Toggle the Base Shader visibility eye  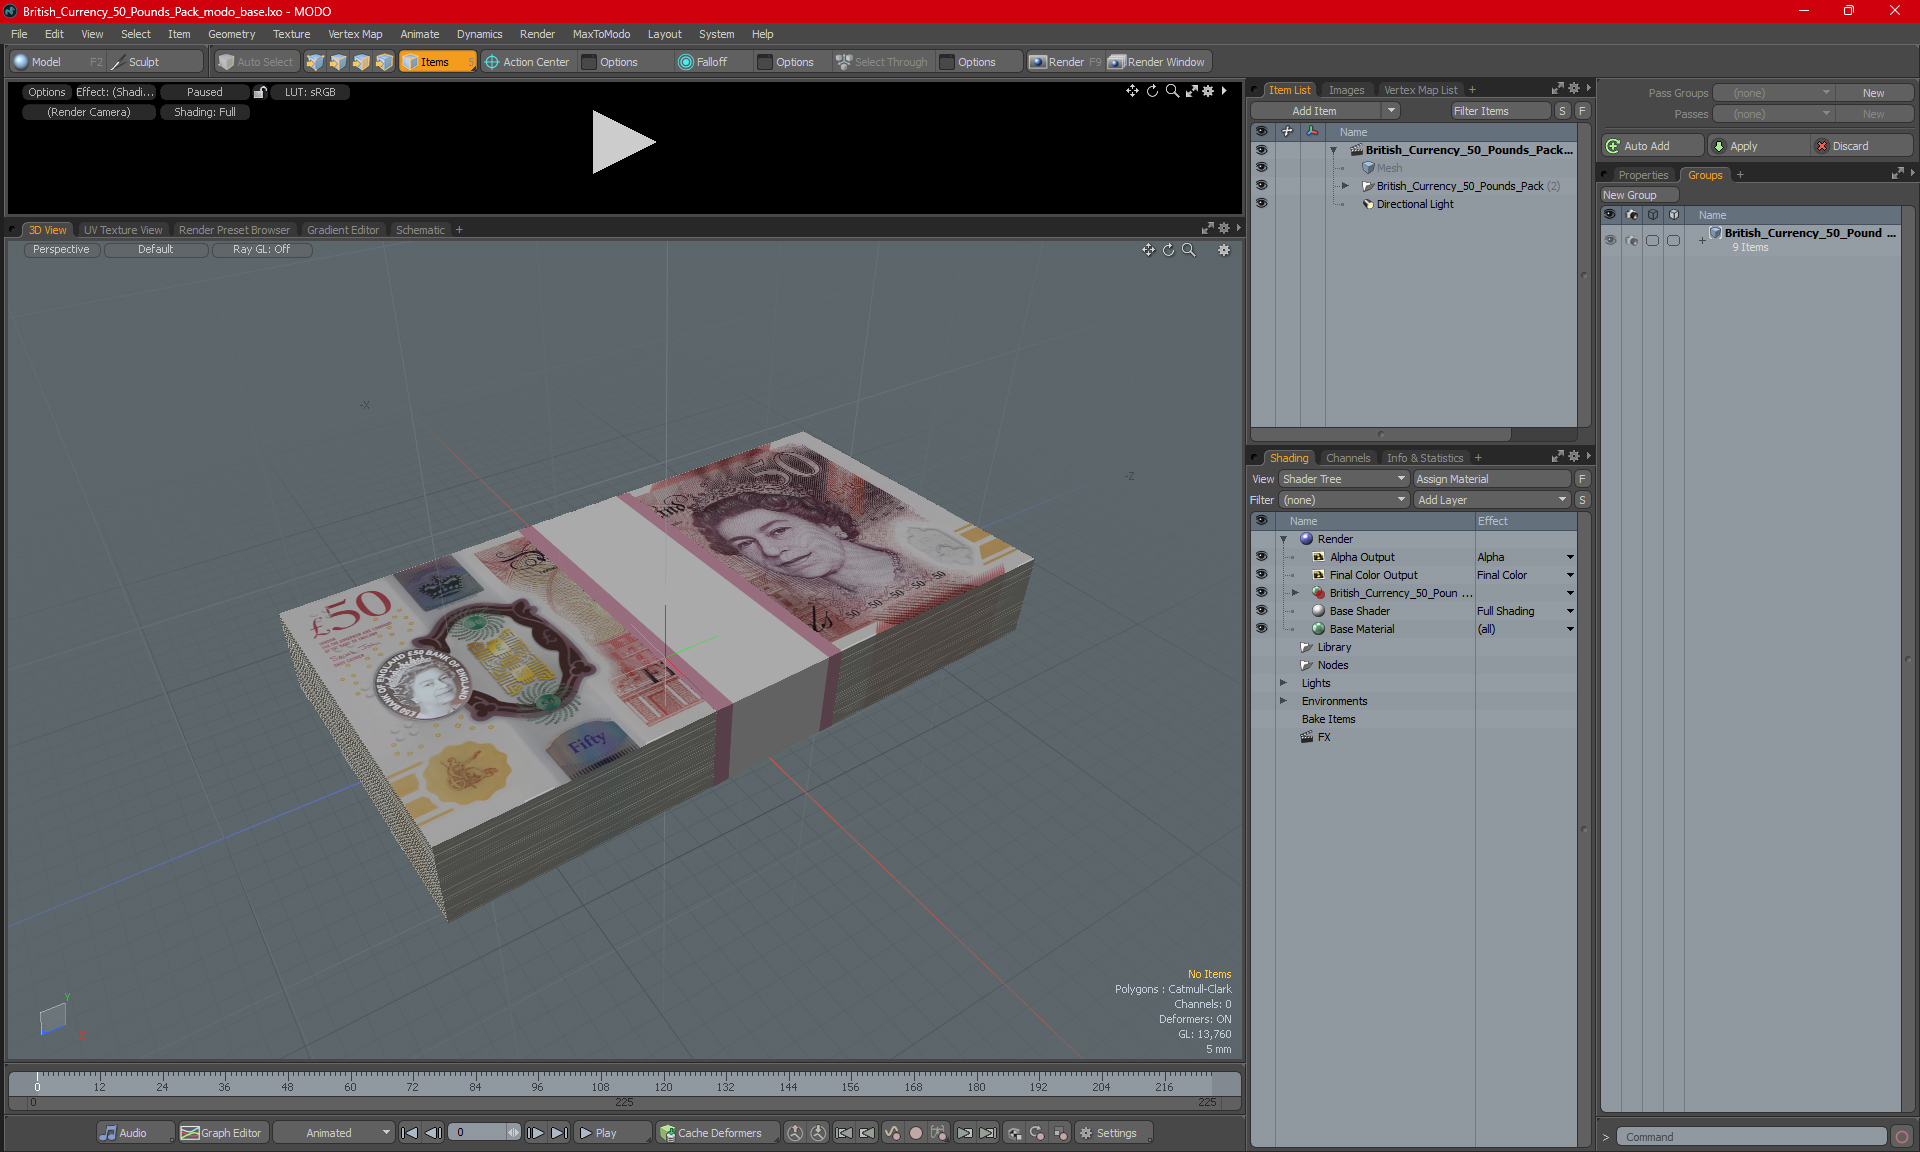[1261, 611]
